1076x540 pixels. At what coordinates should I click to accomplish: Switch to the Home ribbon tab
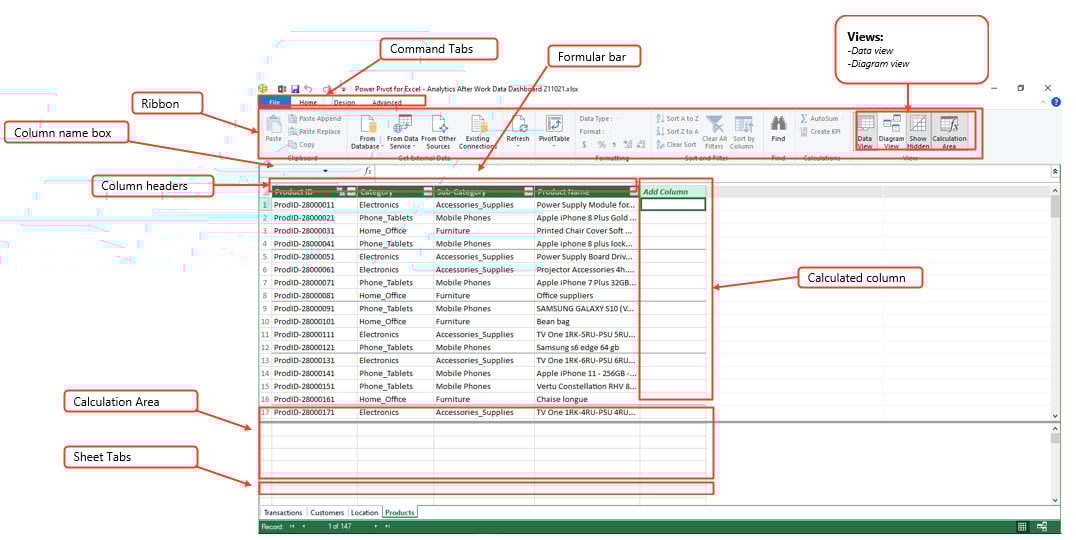tap(308, 102)
